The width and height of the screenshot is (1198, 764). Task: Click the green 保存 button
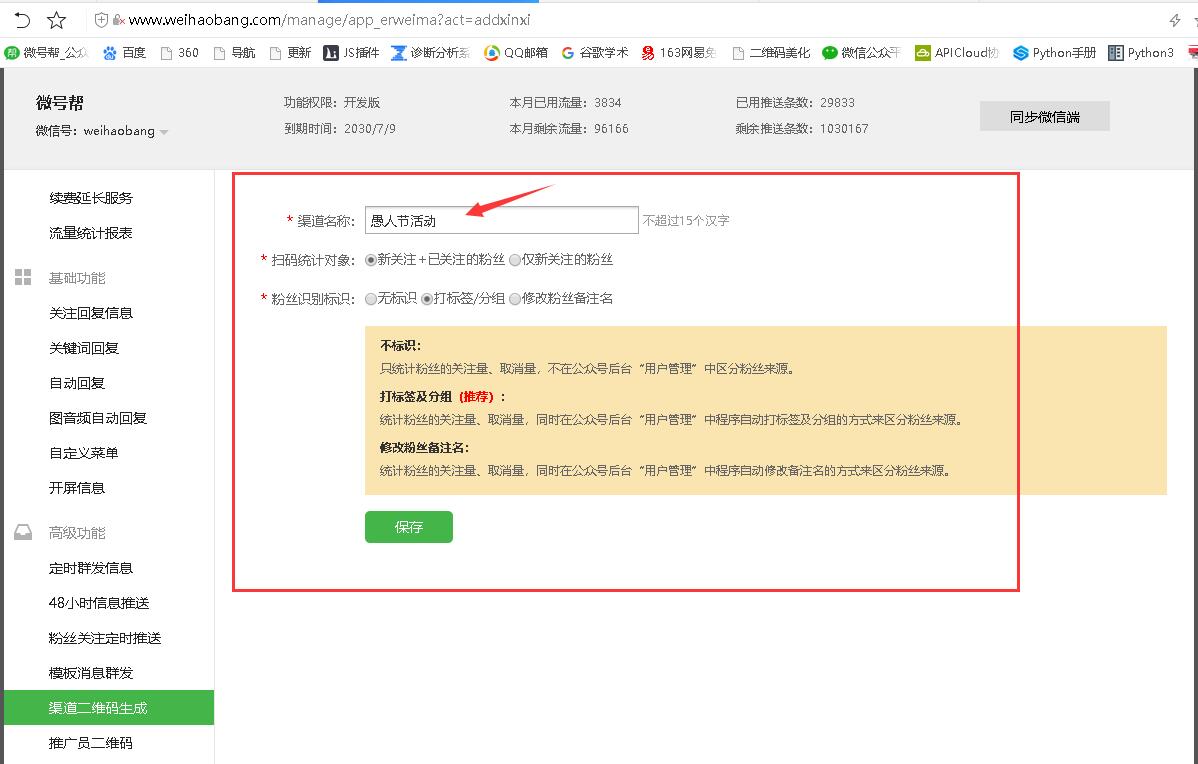(x=408, y=527)
